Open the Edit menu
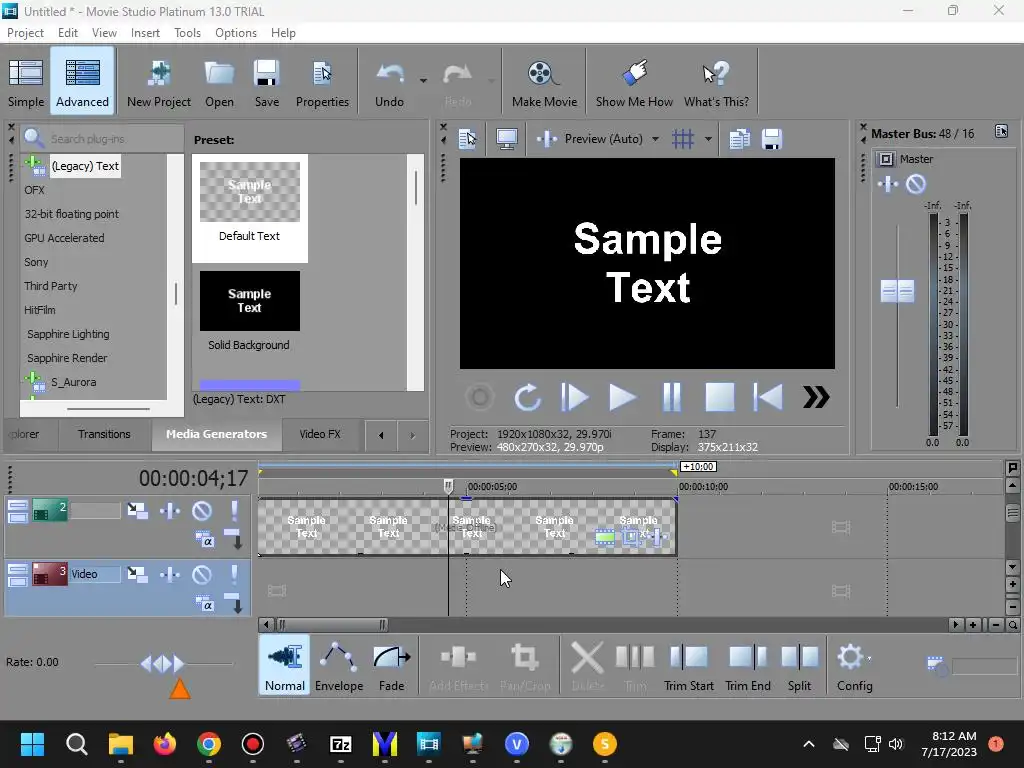The height and width of the screenshot is (768, 1024). (67, 33)
